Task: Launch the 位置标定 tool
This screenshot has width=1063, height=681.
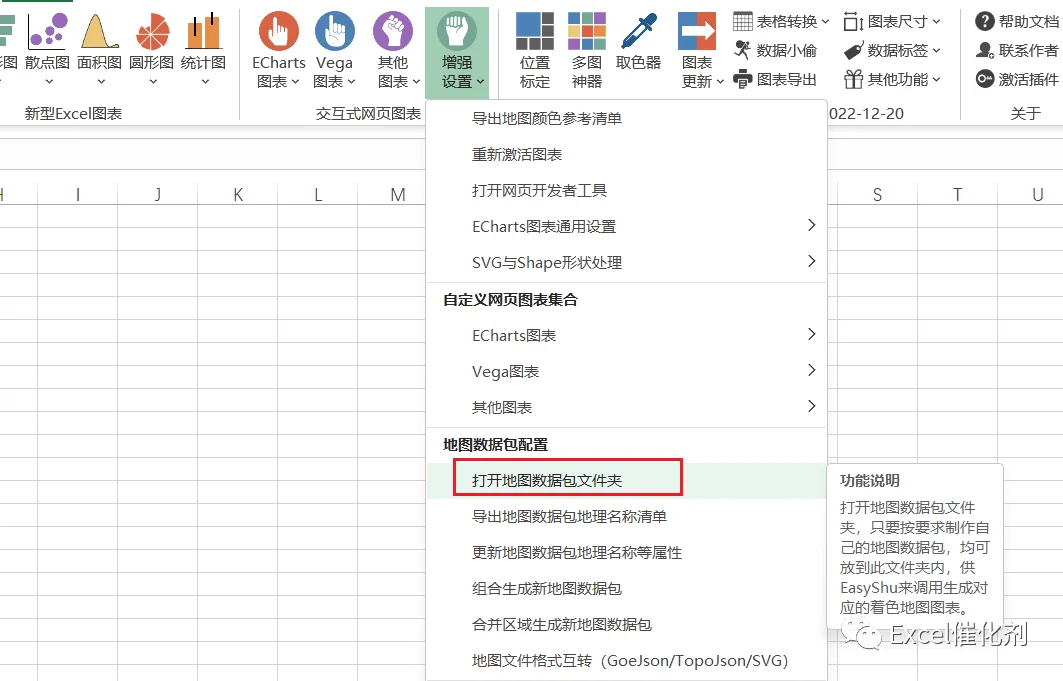Action: [x=535, y=50]
